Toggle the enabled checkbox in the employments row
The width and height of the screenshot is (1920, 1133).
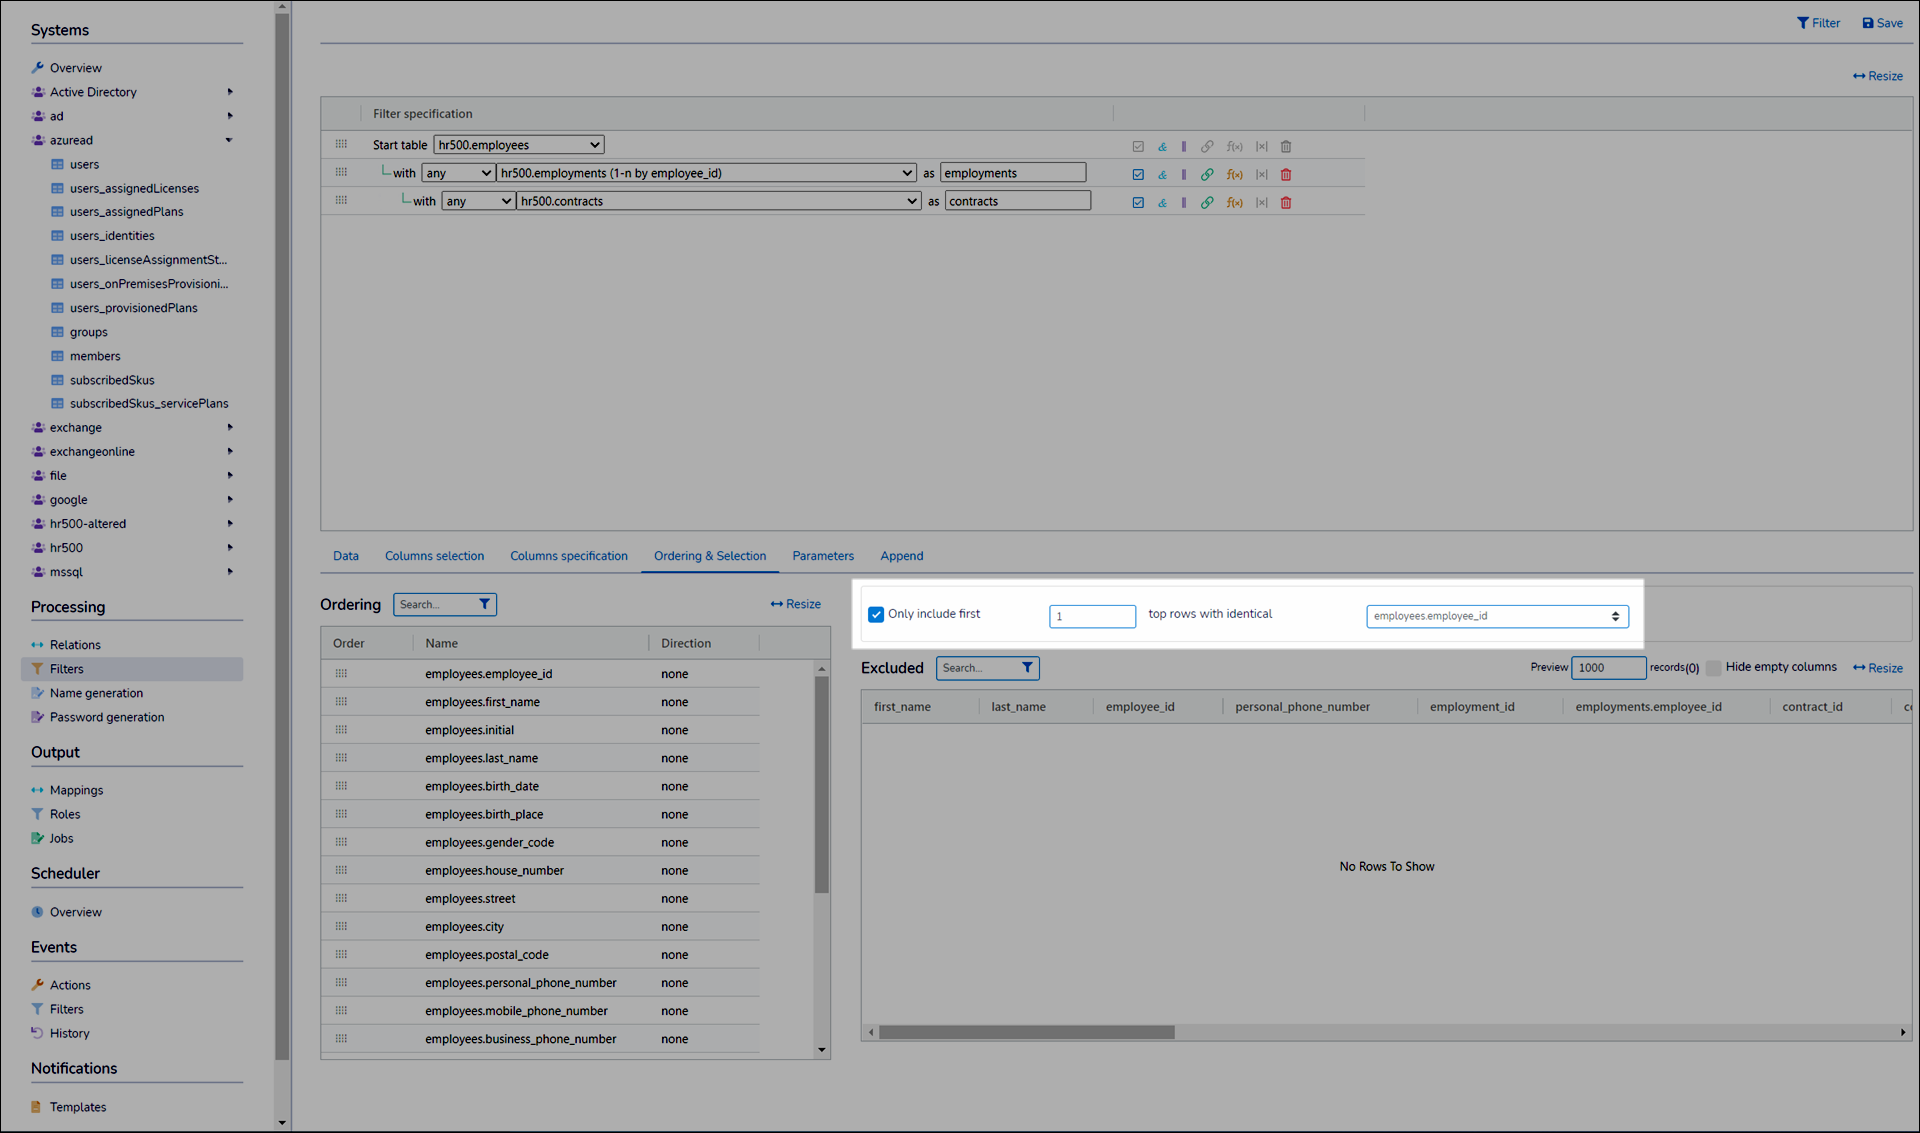coord(1138,174)
